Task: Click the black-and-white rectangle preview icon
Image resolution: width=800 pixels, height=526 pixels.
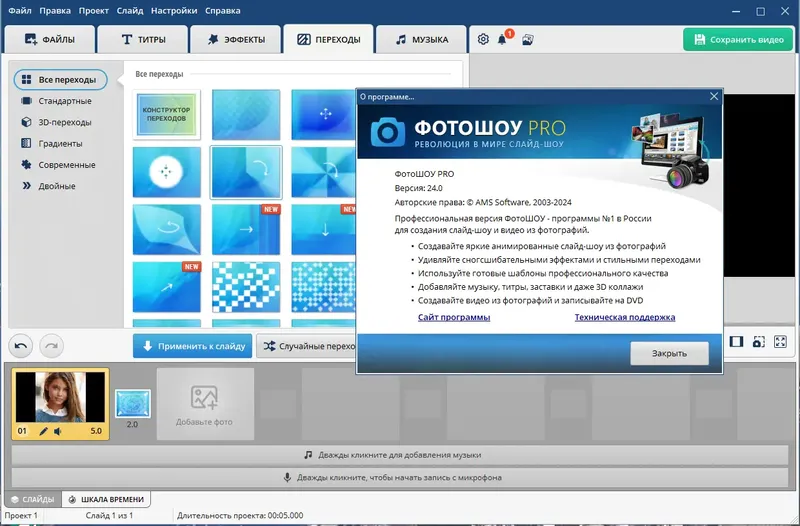Action: pyautogui.click(x=736, y=342)
